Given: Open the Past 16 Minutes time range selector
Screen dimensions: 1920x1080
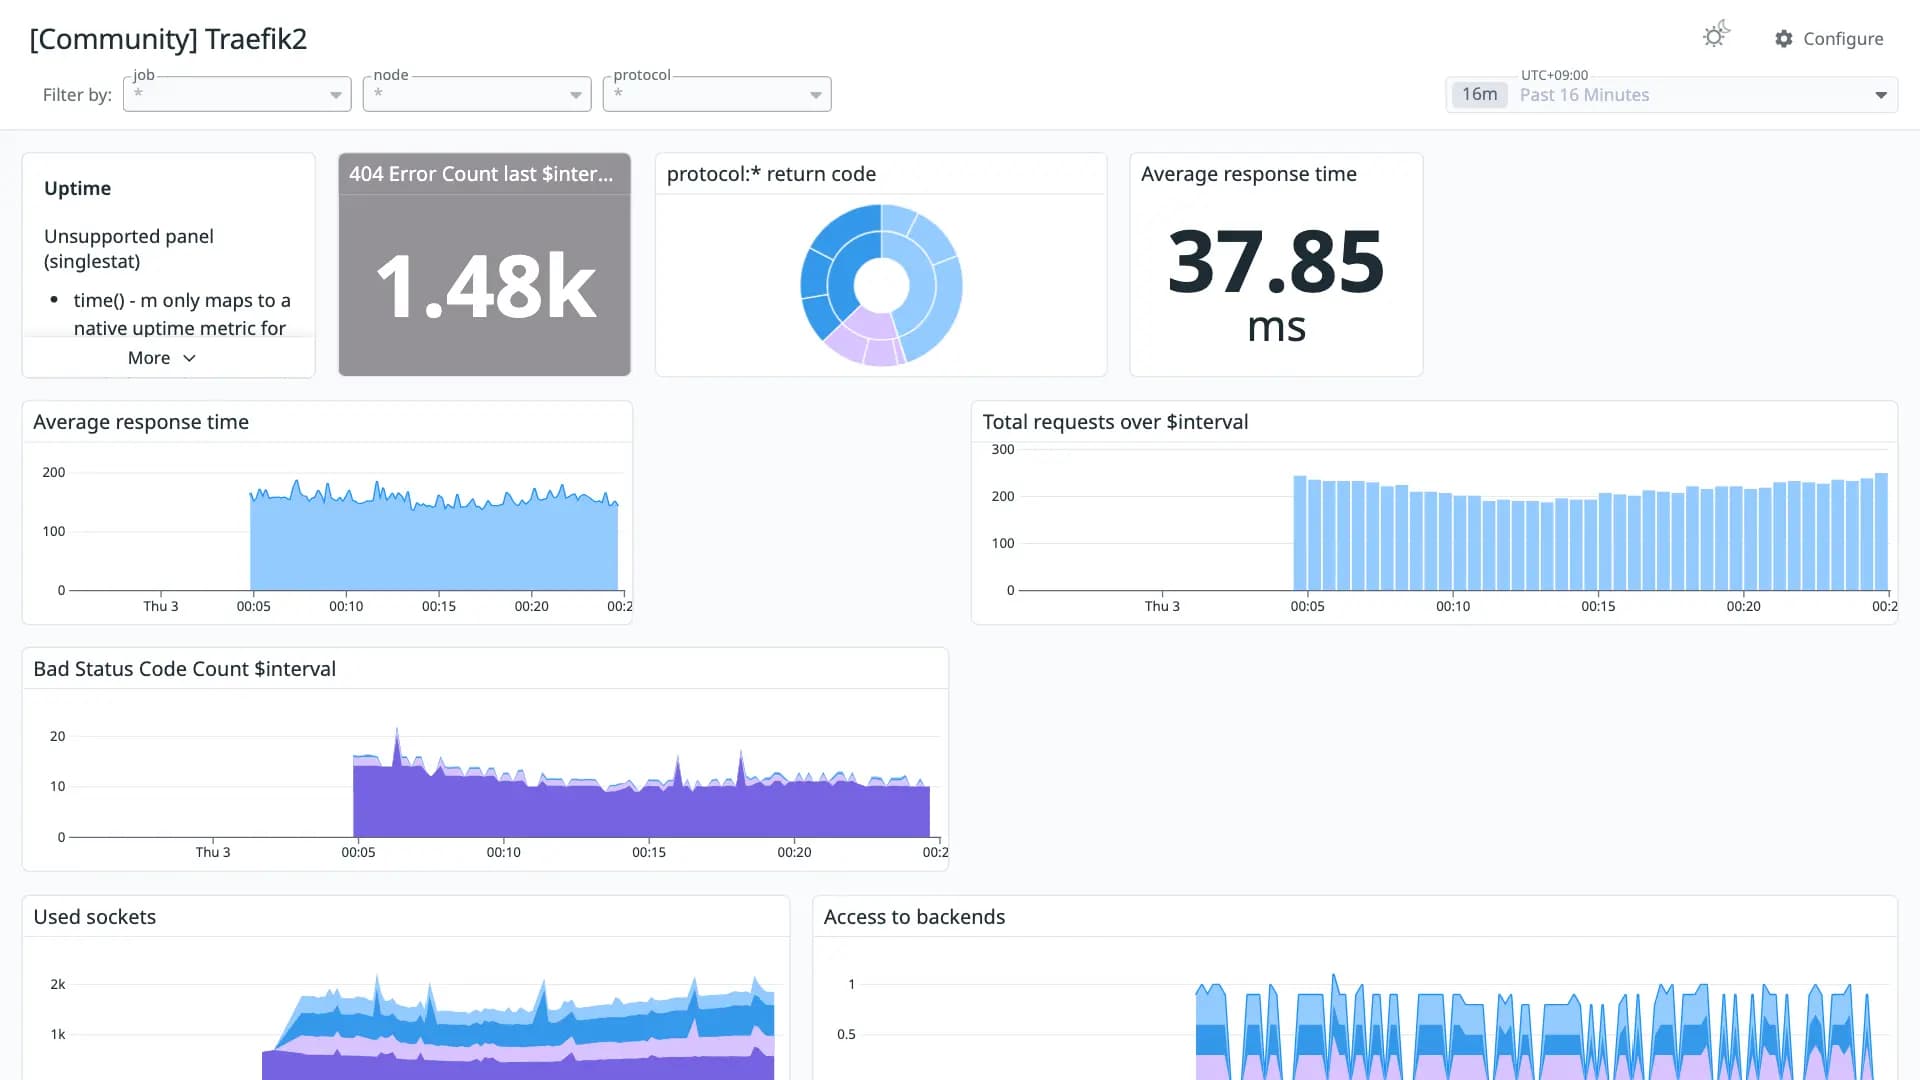Looking at the screenshot, I should 1671,95.
